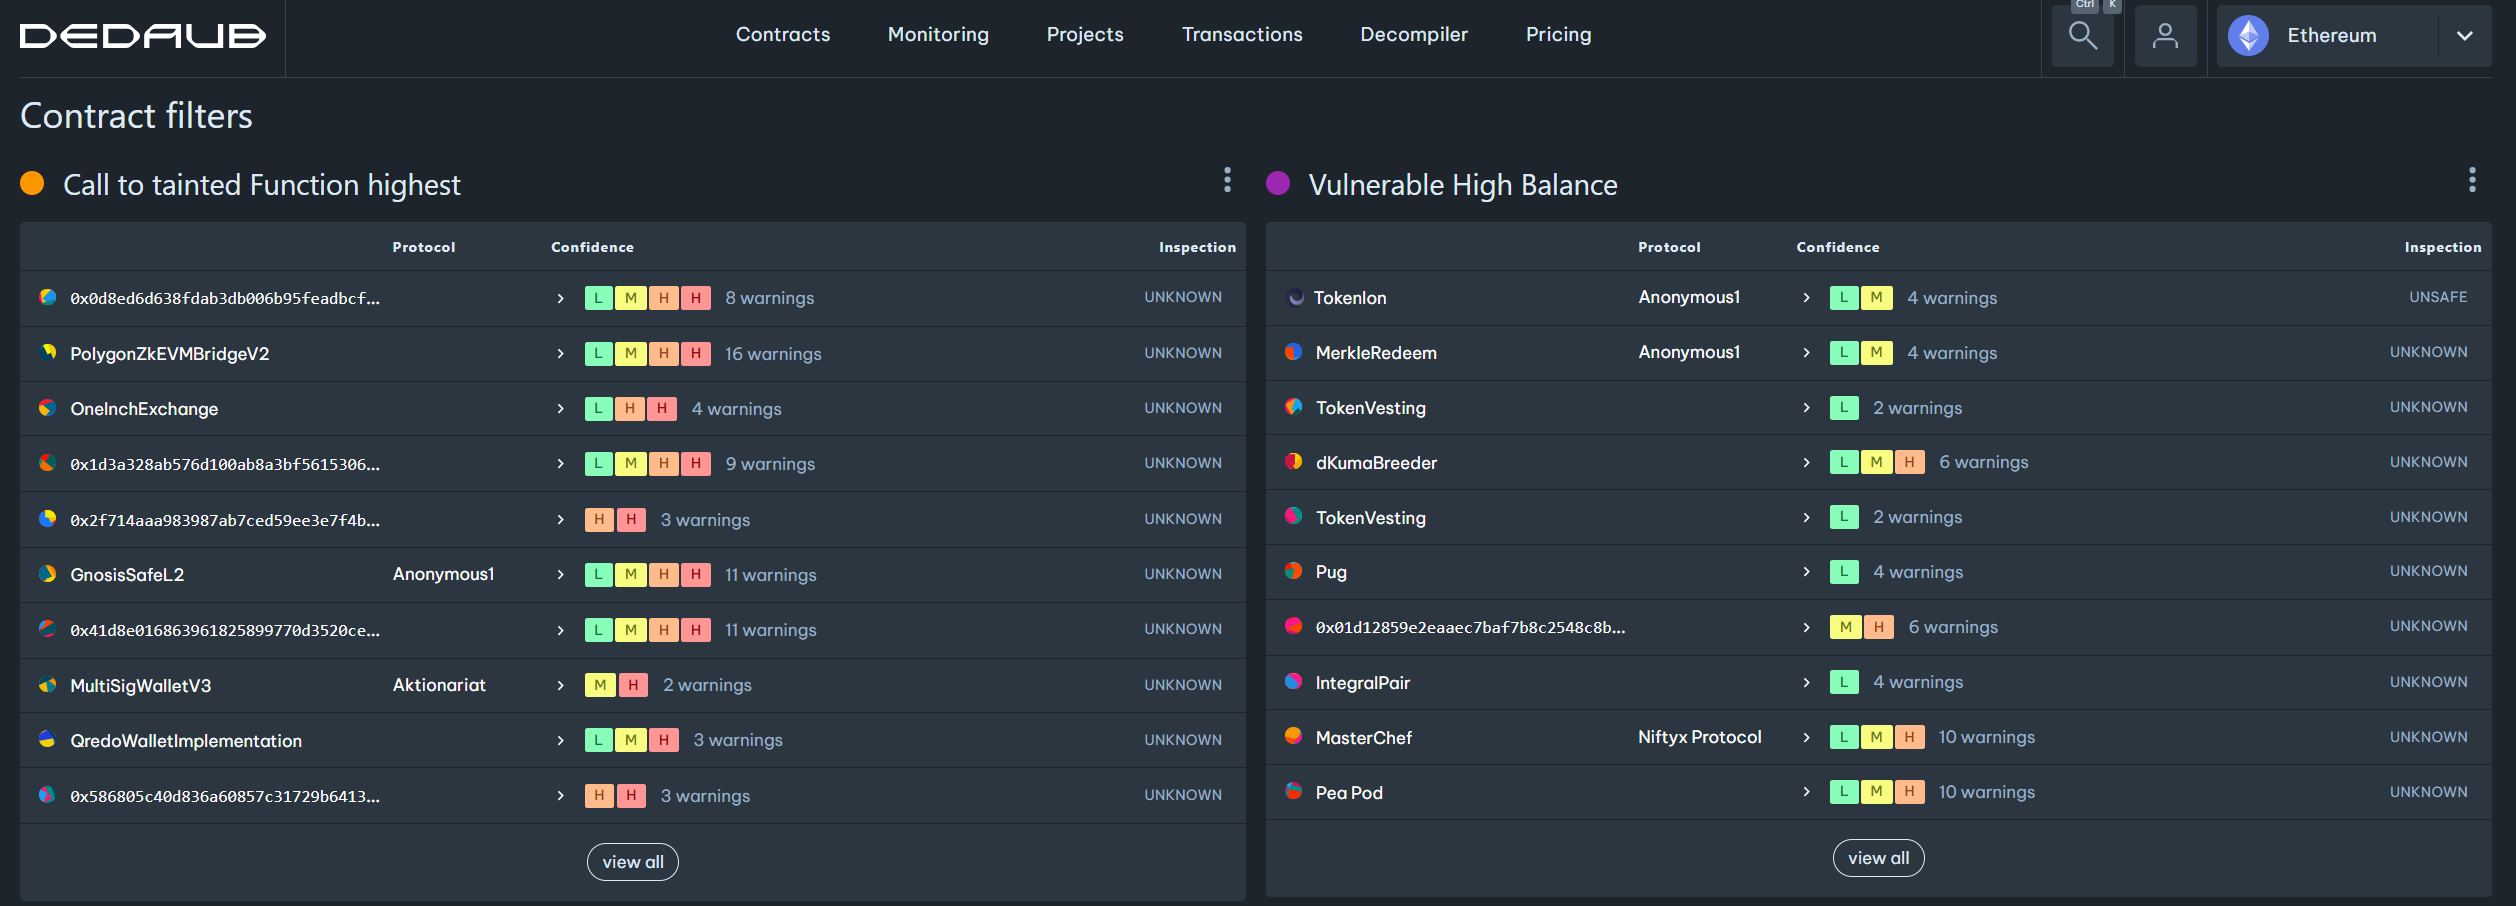Expand confidence chevron for dKumaBreeder
The width and height of the screenshot is (2516, 906).
point(1806,463)
